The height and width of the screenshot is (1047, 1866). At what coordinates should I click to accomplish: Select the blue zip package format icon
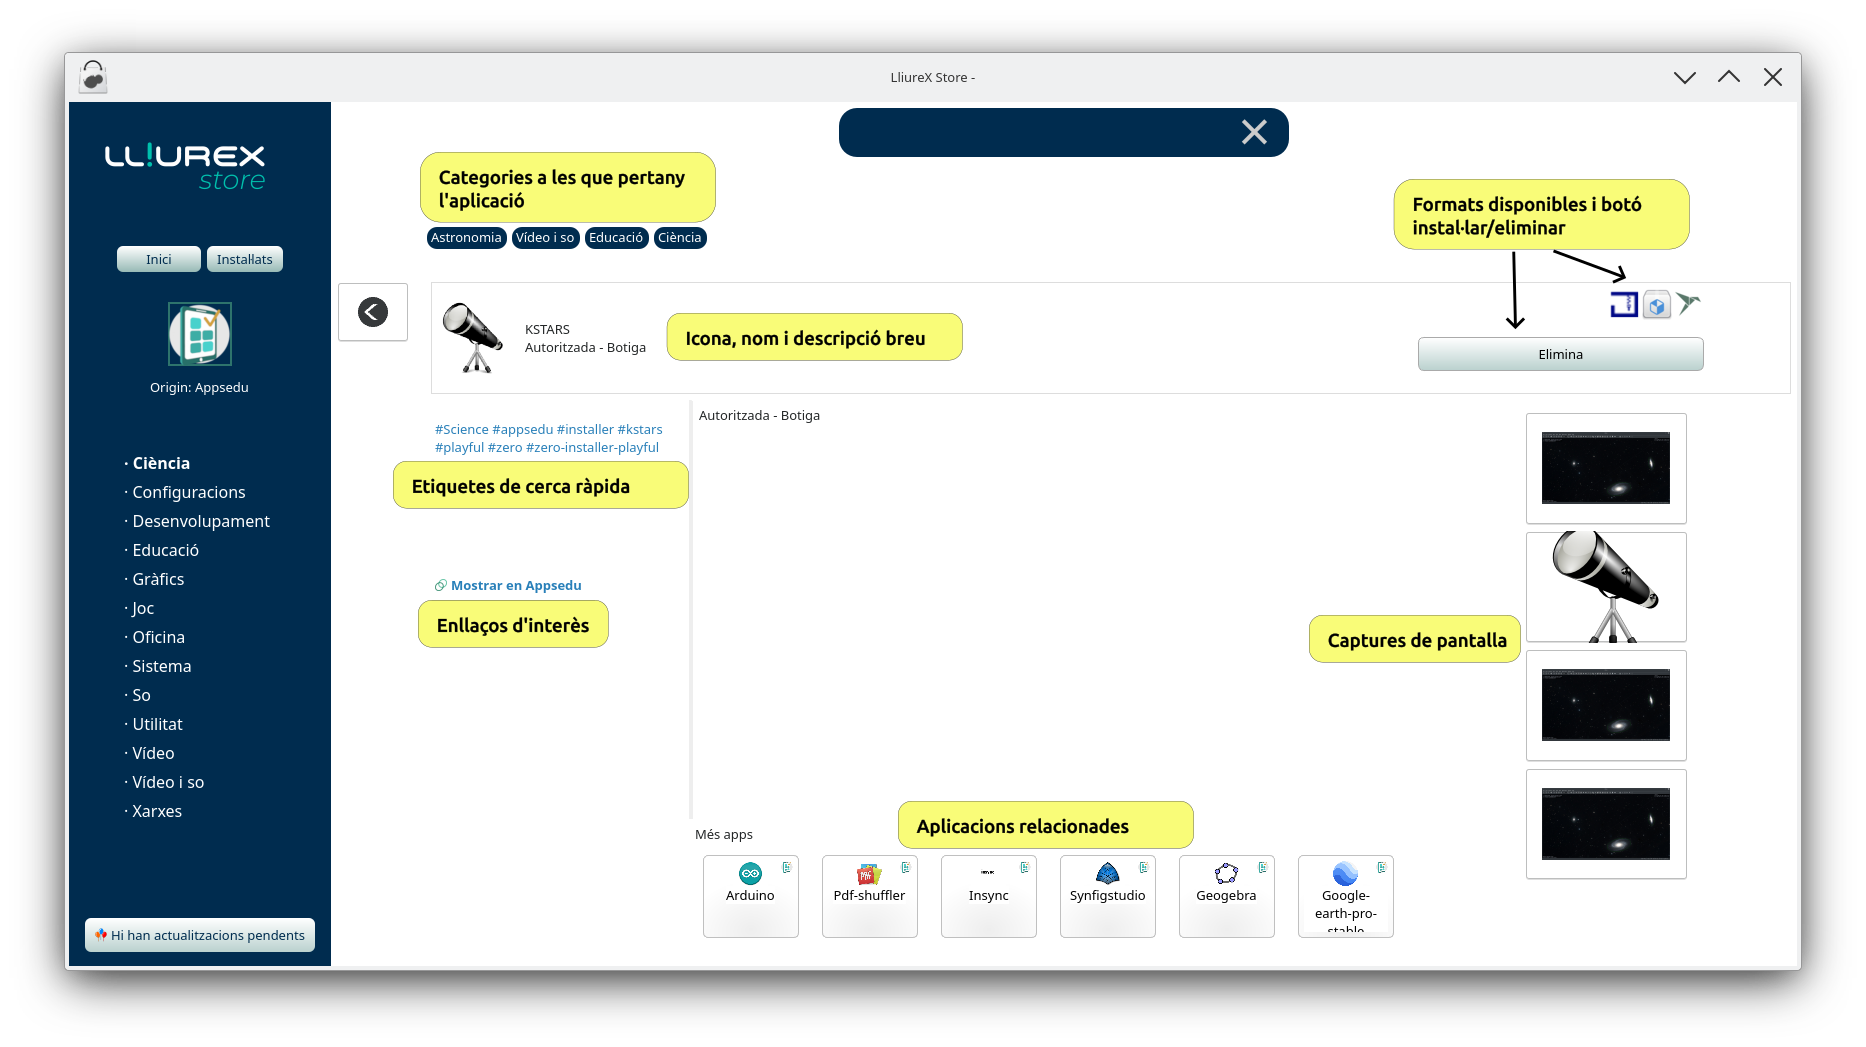click(1623, 304)
